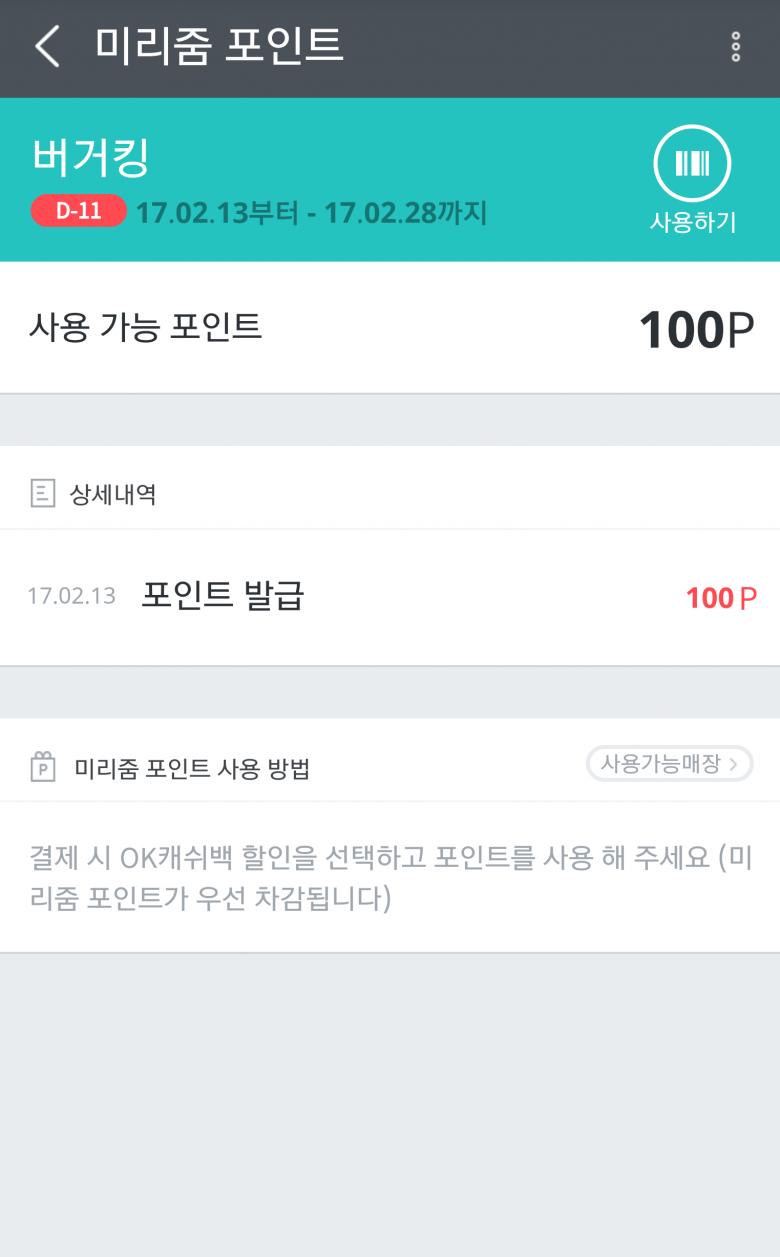Click the 17.02.13부터 - 17.02.28까지 validity period
780x1257 pixels.
(311, 212)
